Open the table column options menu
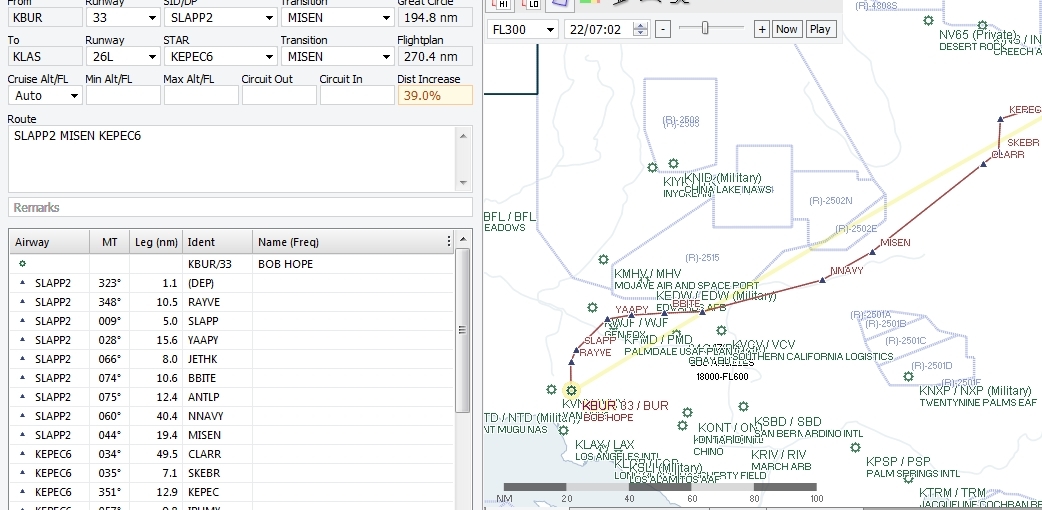 pos(449,242)
